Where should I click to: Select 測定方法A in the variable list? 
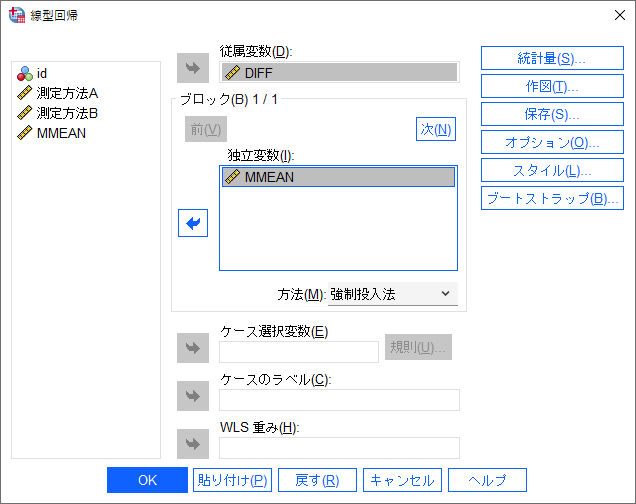pyautogui.click(x=66, y=93)
